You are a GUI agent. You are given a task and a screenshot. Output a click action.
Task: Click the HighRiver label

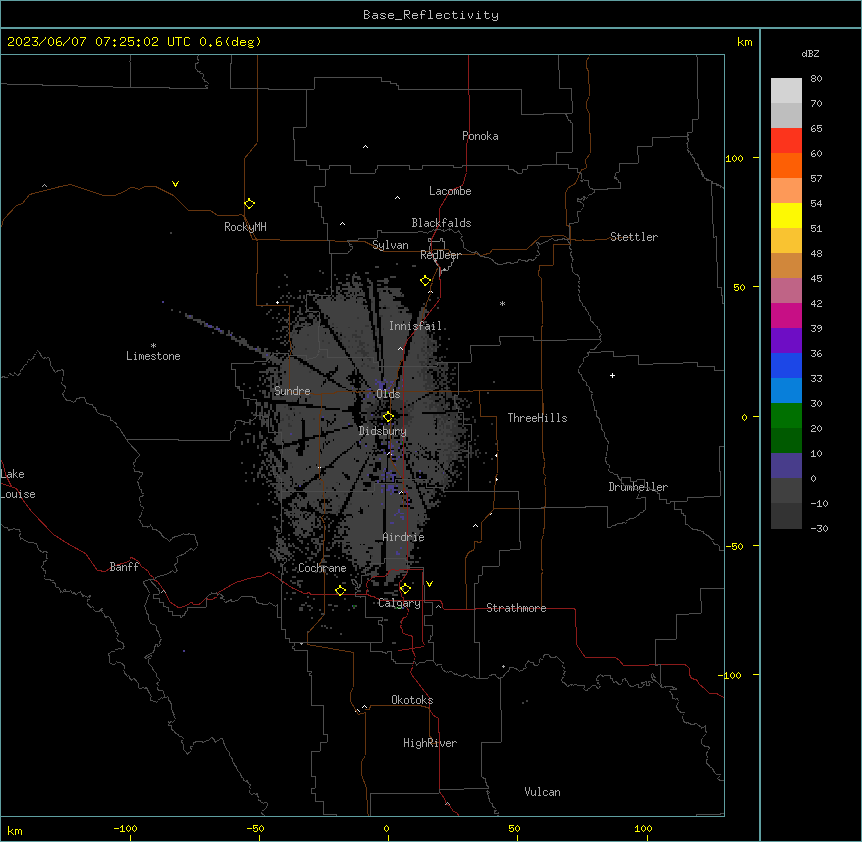point(430,743)
